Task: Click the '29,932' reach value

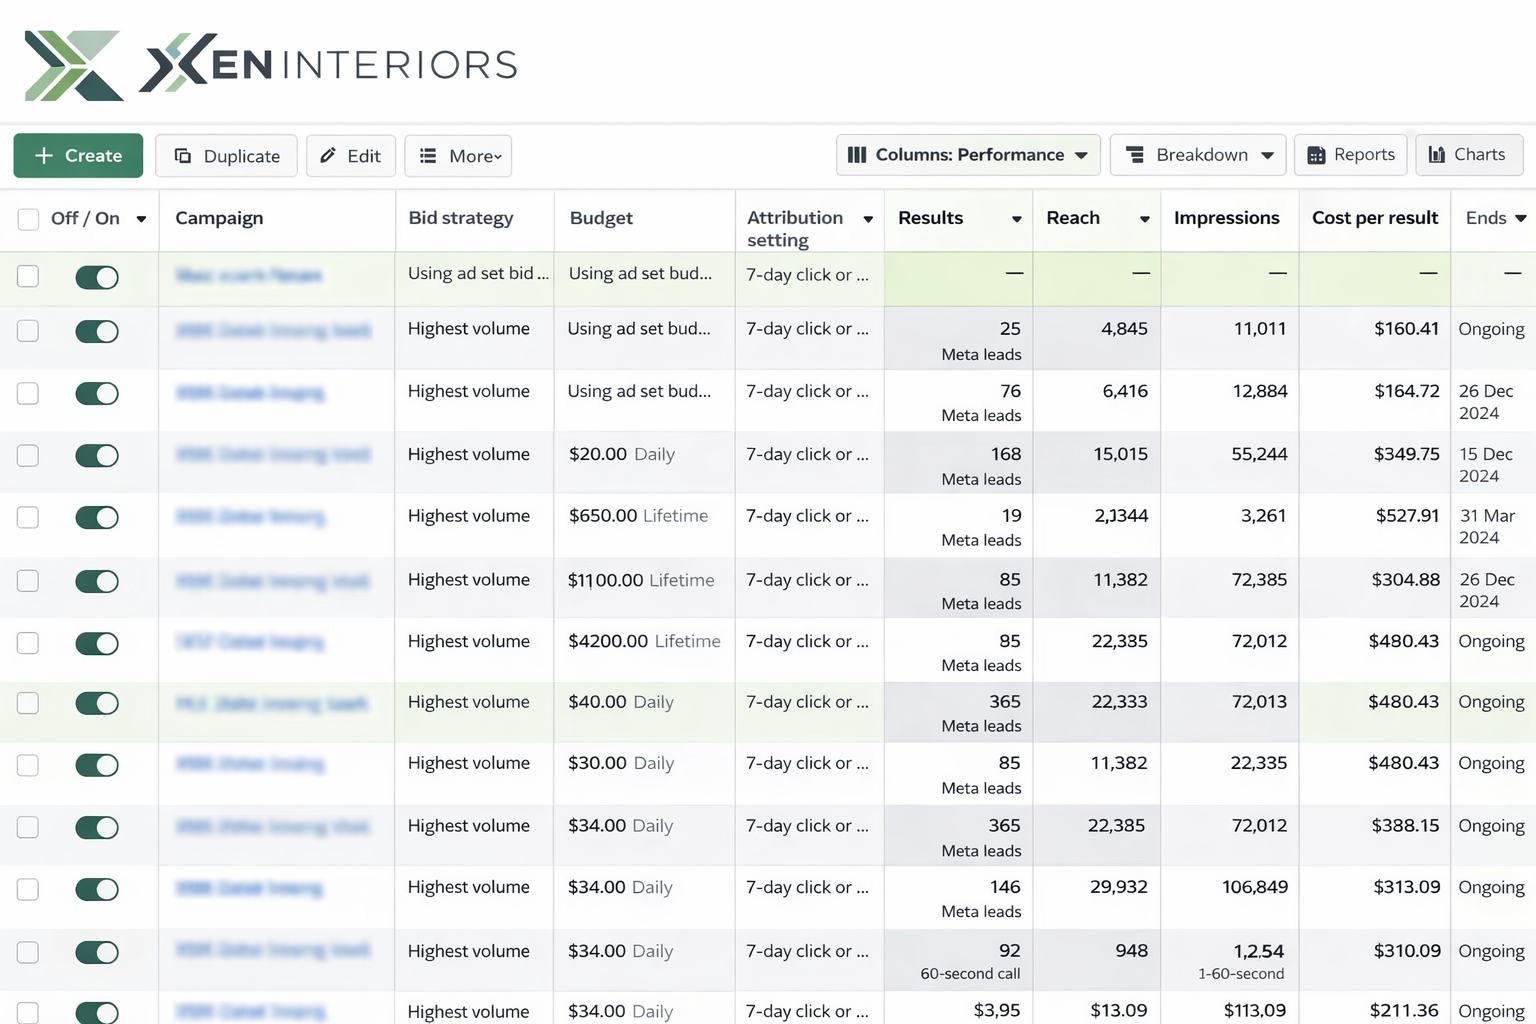Action: tap(1119, 887)
